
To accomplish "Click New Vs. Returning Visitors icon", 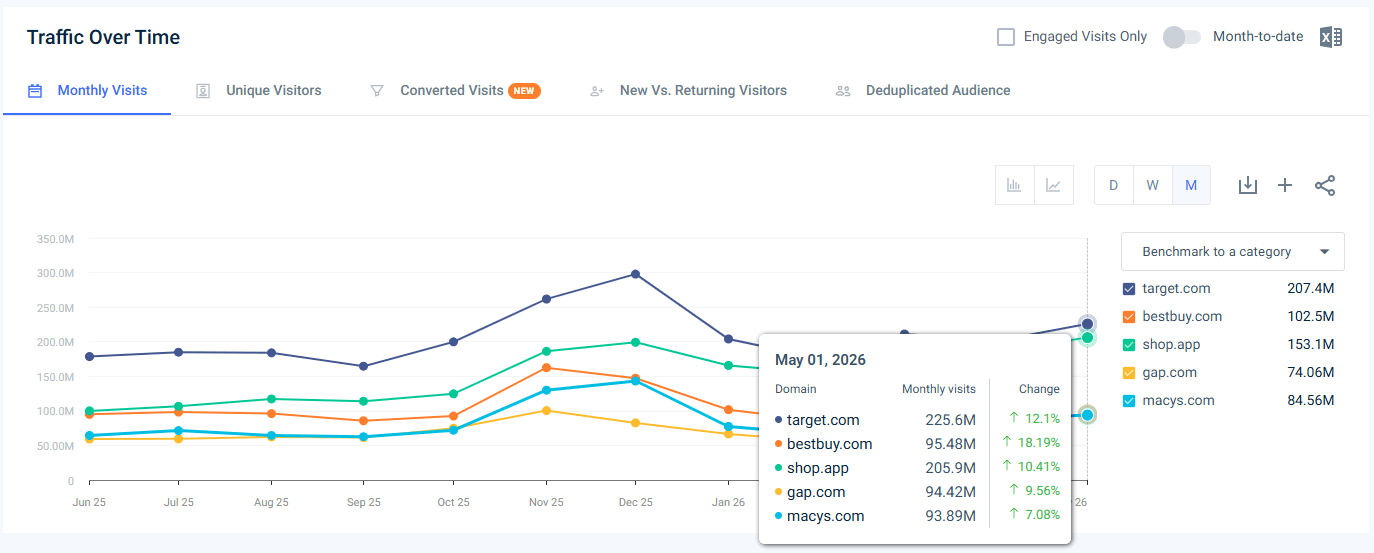I will coord(597,91).
